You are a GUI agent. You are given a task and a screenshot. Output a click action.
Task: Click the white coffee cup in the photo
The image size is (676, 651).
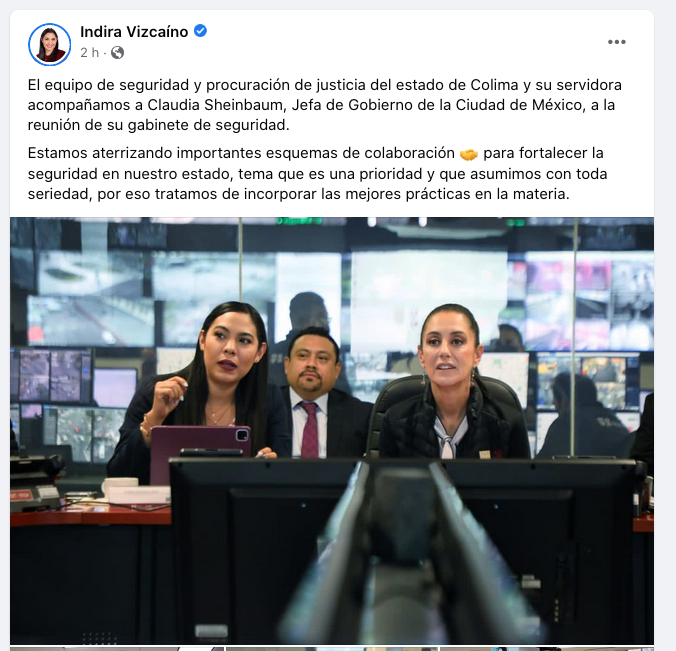(119, 486)
